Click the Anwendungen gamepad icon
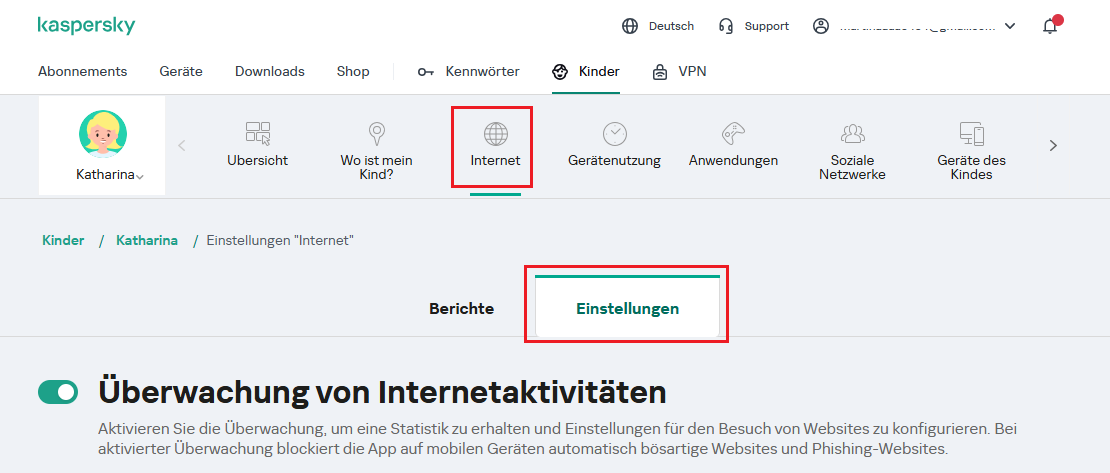This screenshot has width=1110, height=473. pyautogui.click(x=733, y=133)
